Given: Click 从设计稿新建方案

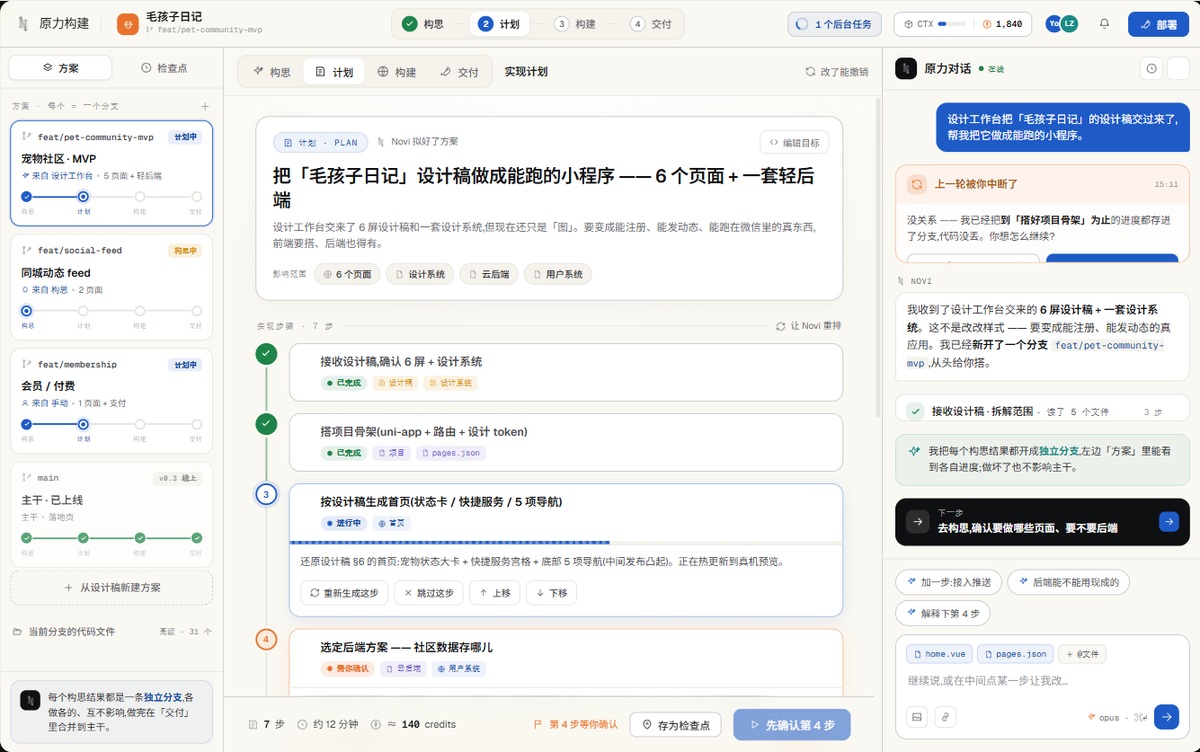Looking at the screenshot, I should [x=111, y=588].
